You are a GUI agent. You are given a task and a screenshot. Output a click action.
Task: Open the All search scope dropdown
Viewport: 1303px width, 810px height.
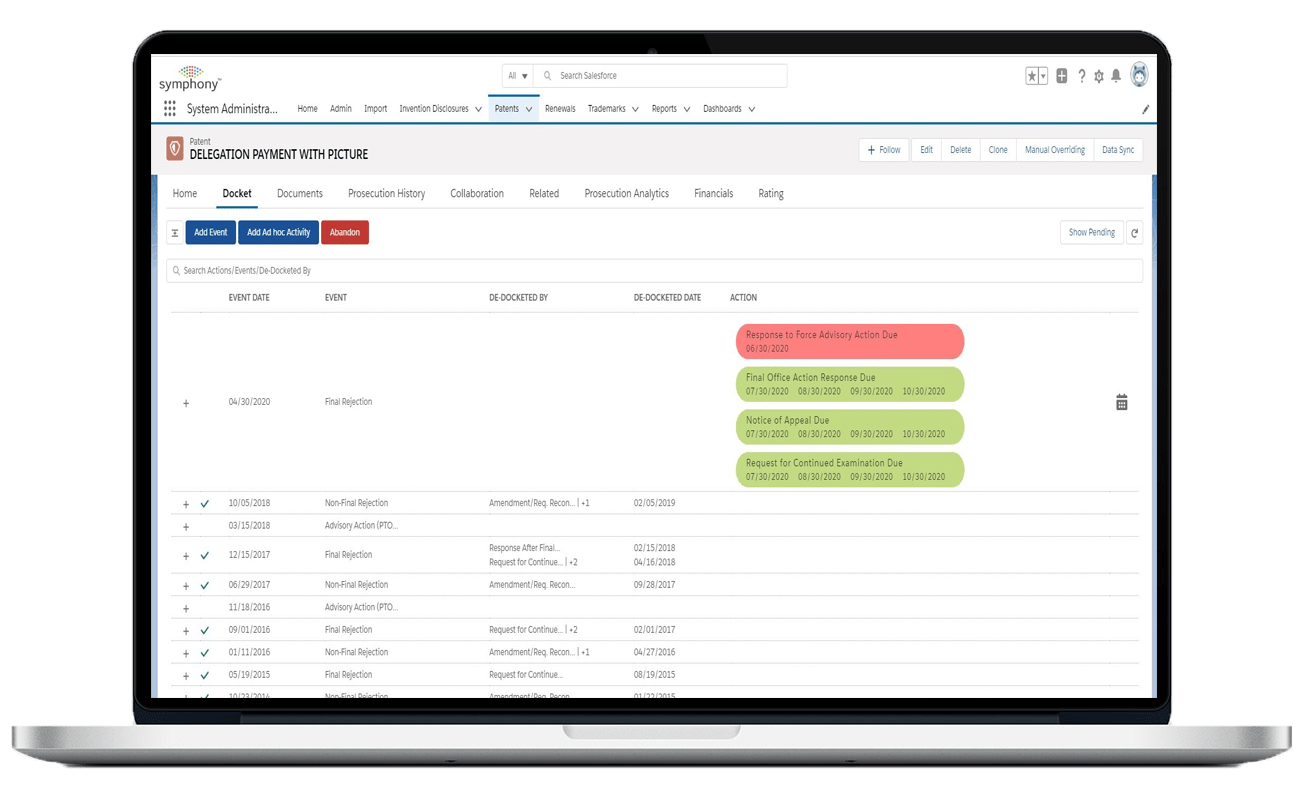coord(515,75)
